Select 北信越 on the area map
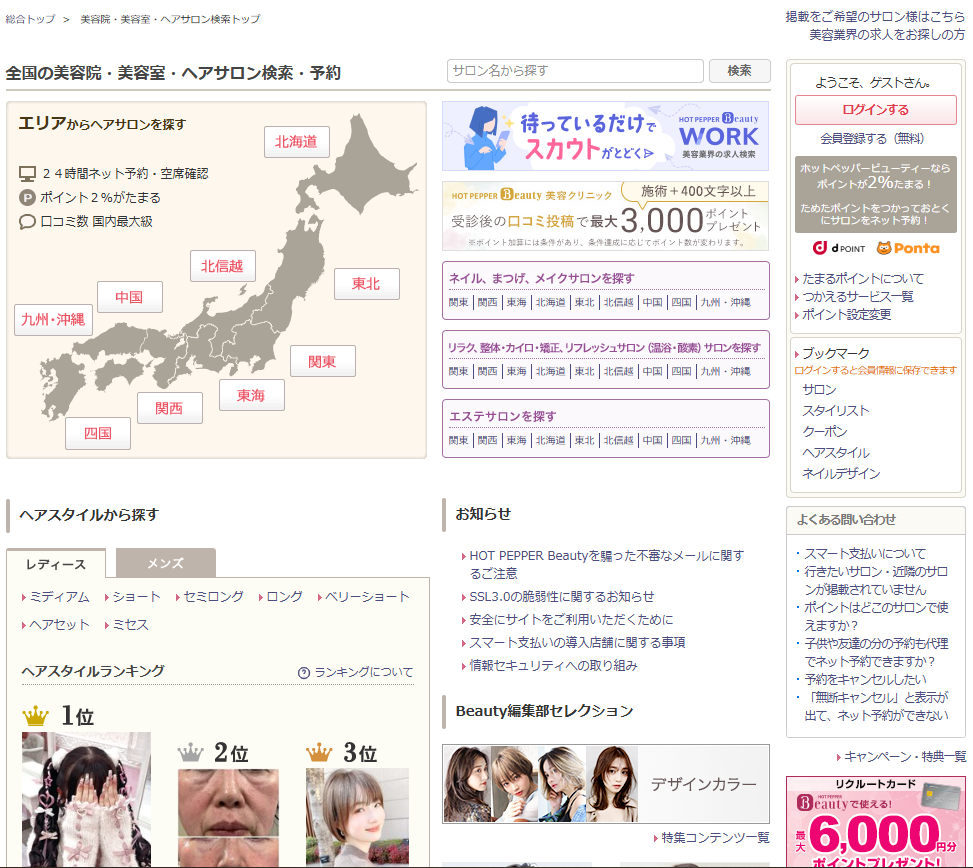Screen dimensions: 973x868 pyautogui.click(x=222, y=266)
